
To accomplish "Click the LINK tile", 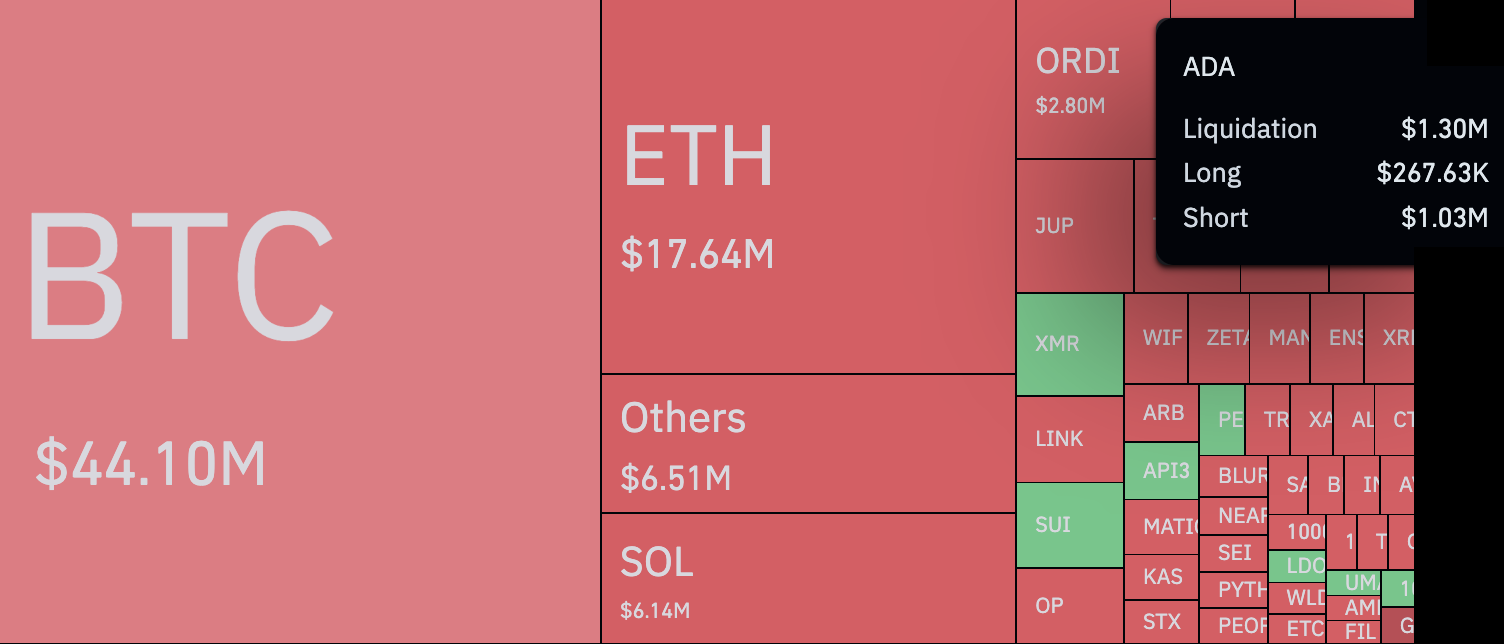I will coord(1069,439).
